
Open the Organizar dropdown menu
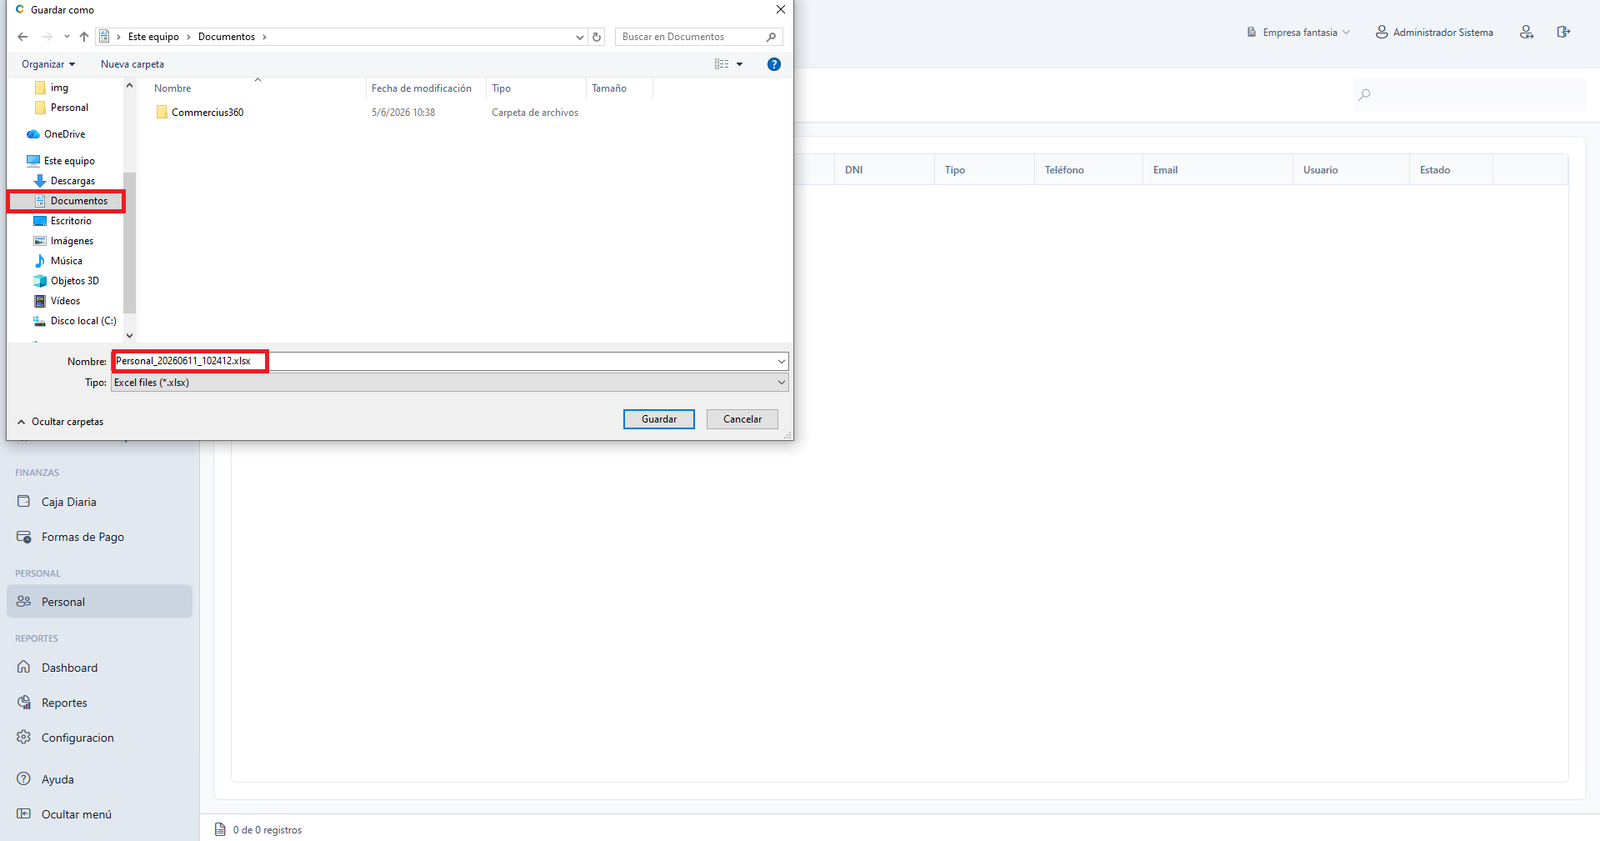(x=48, y=64)
